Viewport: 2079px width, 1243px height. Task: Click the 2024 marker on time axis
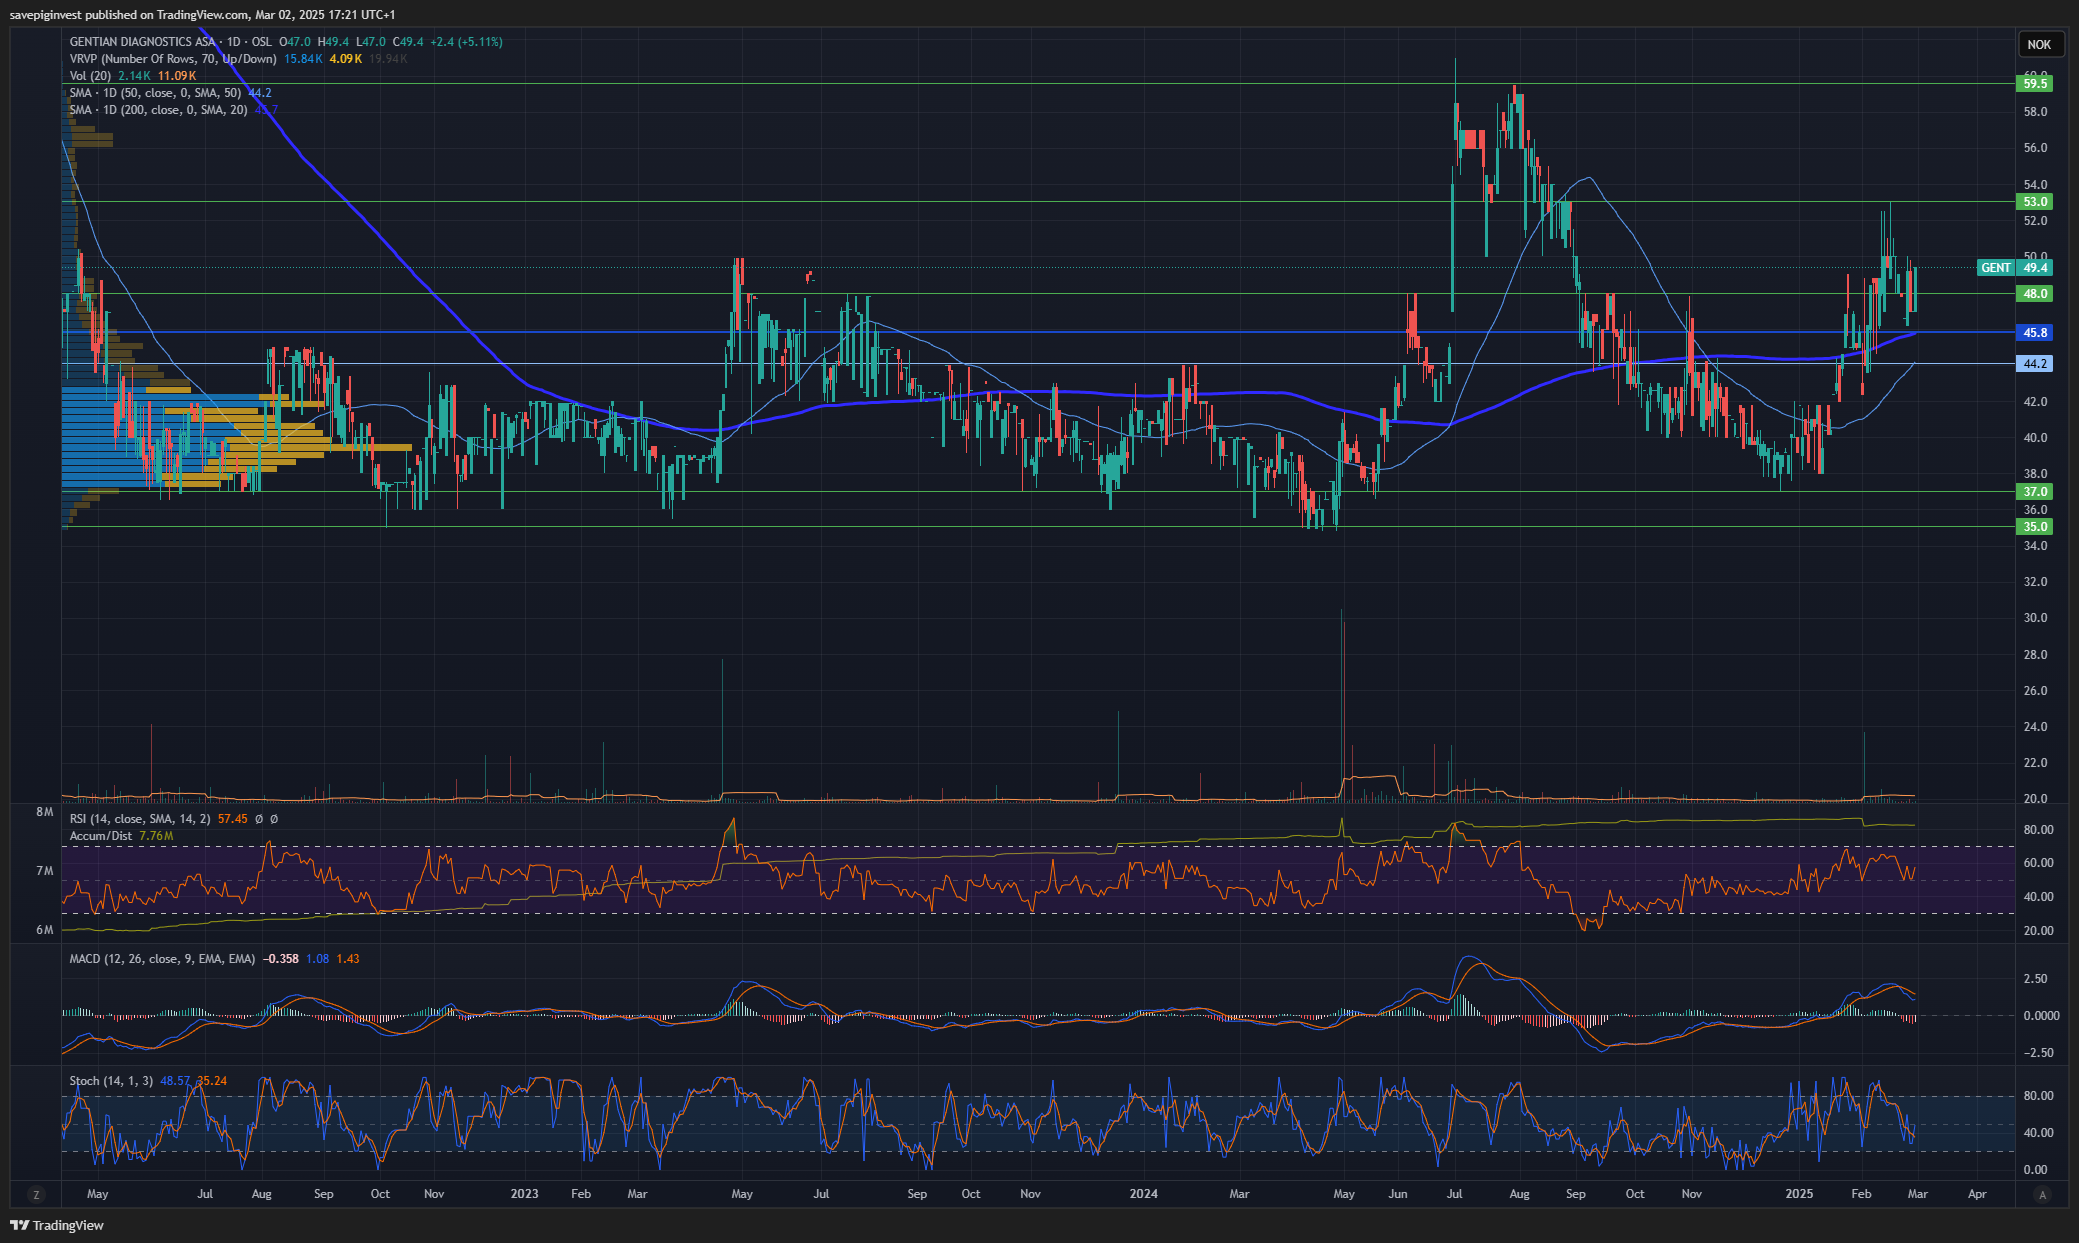point(1143,1194)
